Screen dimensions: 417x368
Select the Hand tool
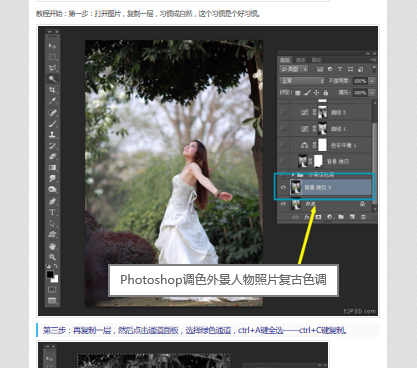[52, 246]
